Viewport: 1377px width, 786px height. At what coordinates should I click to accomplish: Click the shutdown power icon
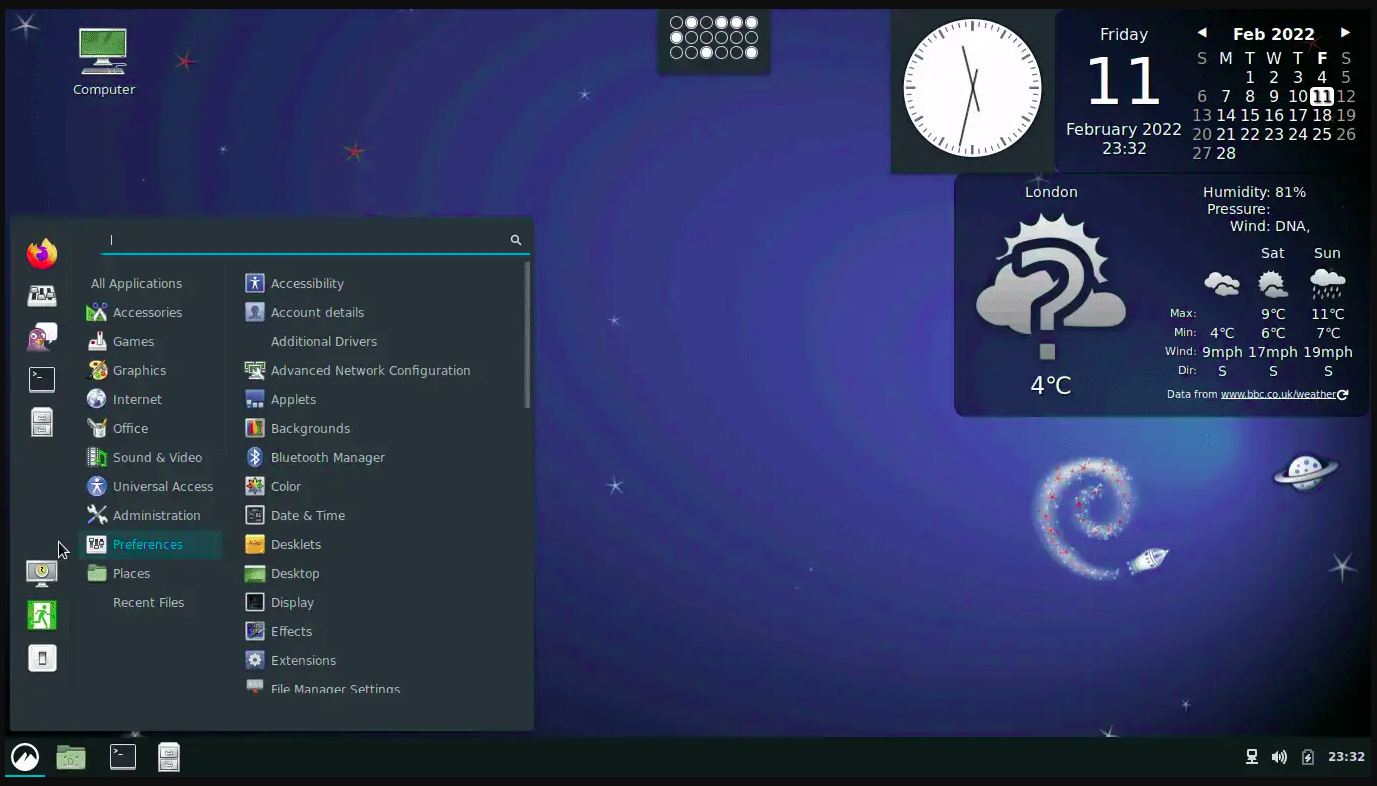[42, 658]
